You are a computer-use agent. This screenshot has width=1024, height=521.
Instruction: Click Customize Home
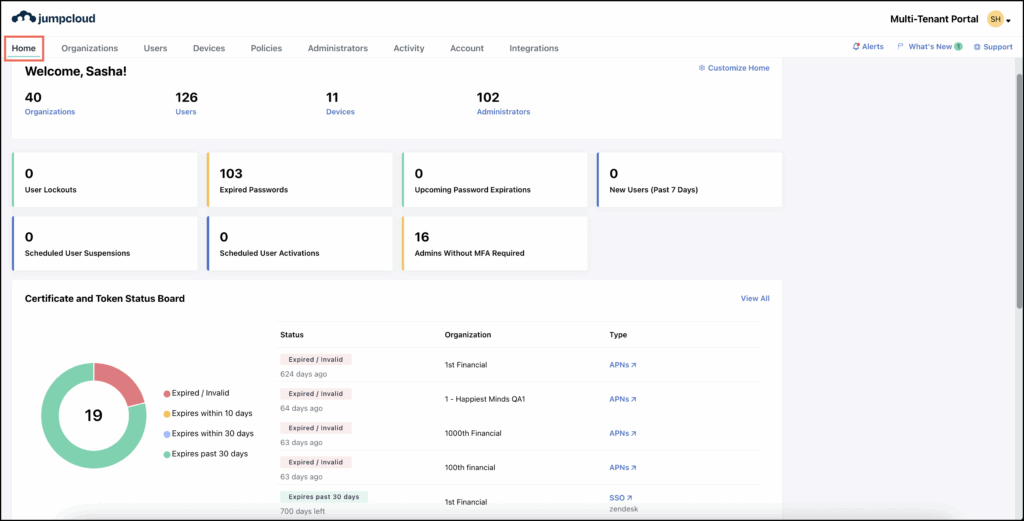pos(734,68)
